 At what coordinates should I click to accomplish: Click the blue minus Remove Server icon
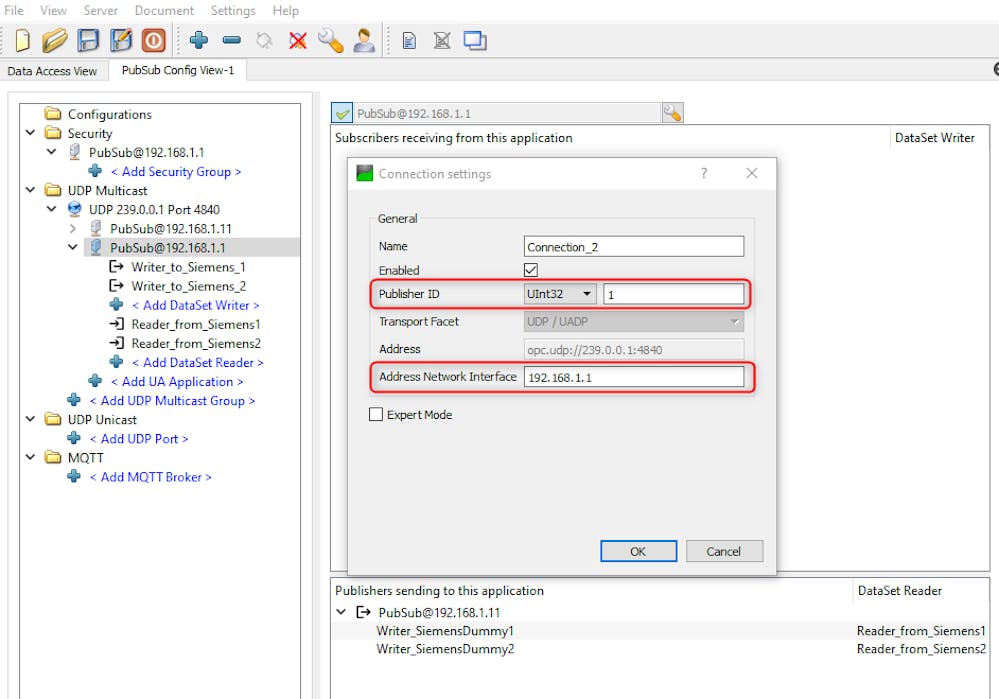(x=232, y=40)
